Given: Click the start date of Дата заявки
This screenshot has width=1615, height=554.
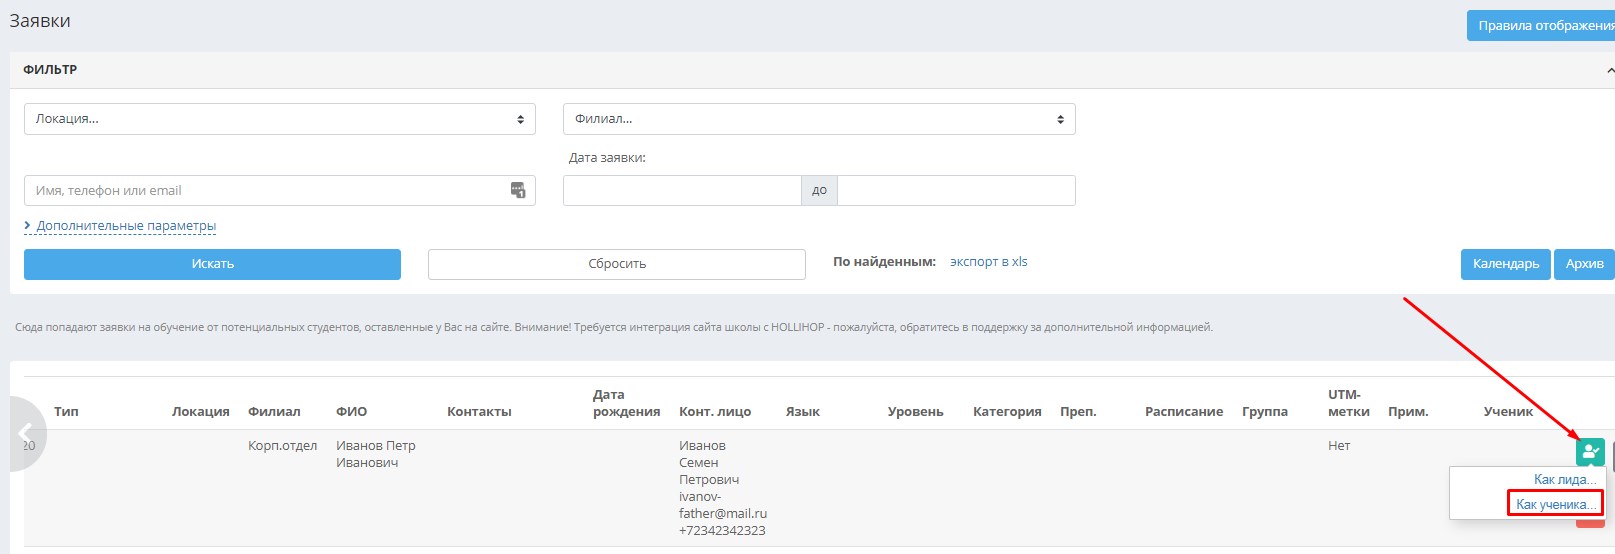Looking at the screenshot, I should 682,190.
